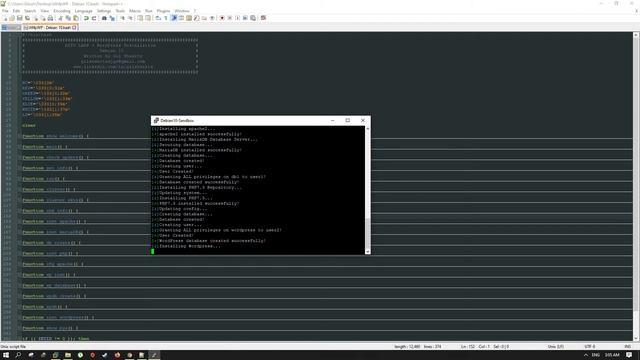Collapse the inst_mariadb function fold marker

pyautogui.click(x=20, y=232)
